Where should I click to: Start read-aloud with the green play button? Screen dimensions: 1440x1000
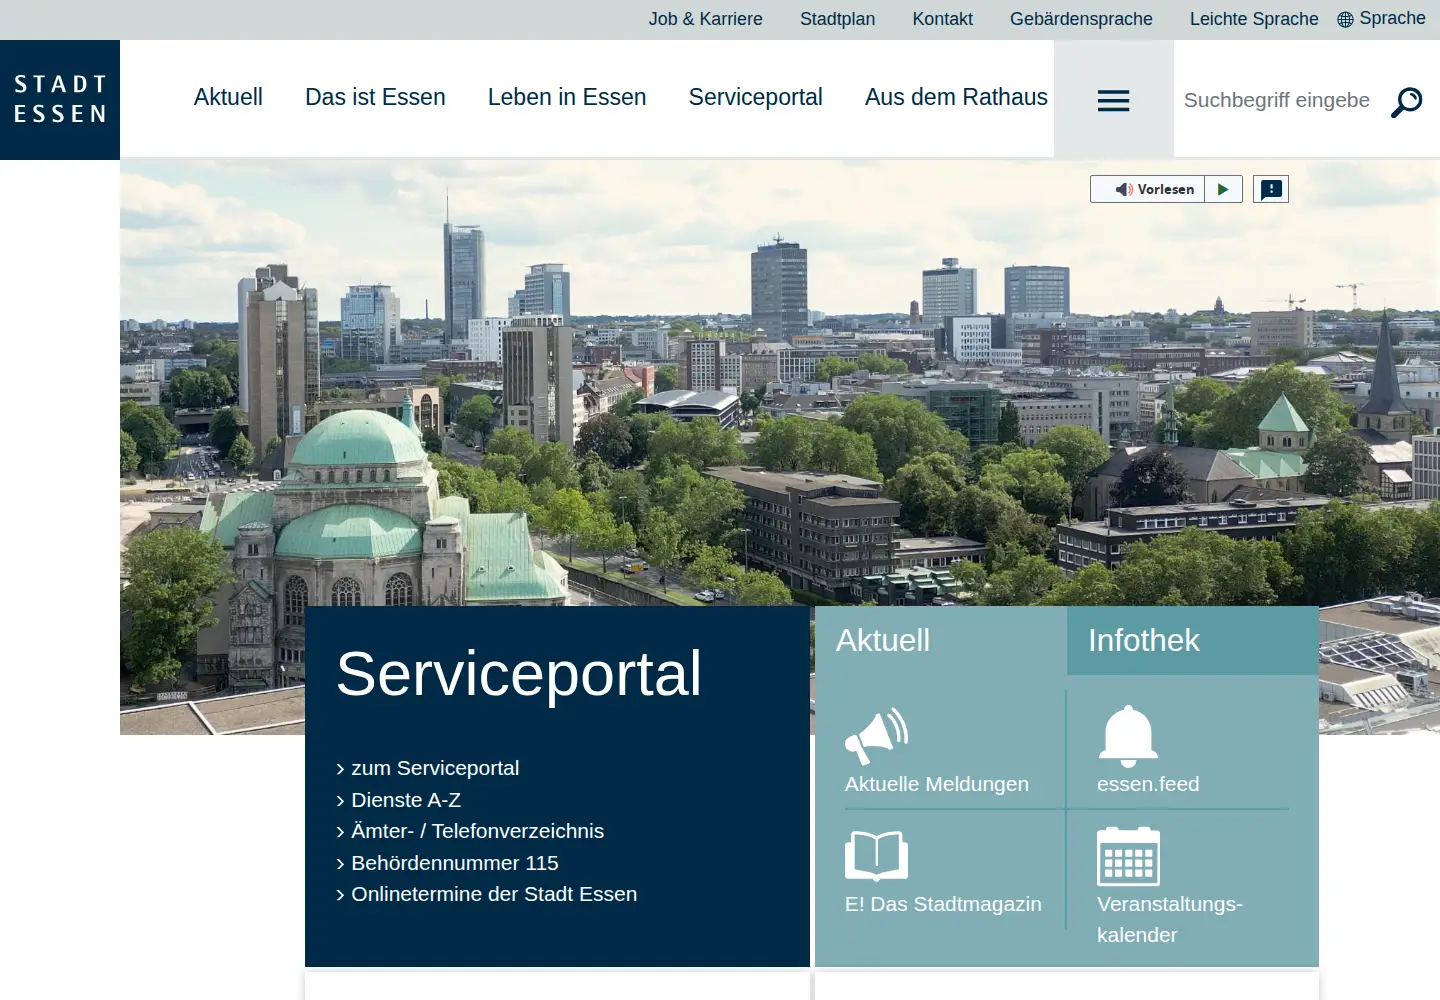tap(1223, 189)
